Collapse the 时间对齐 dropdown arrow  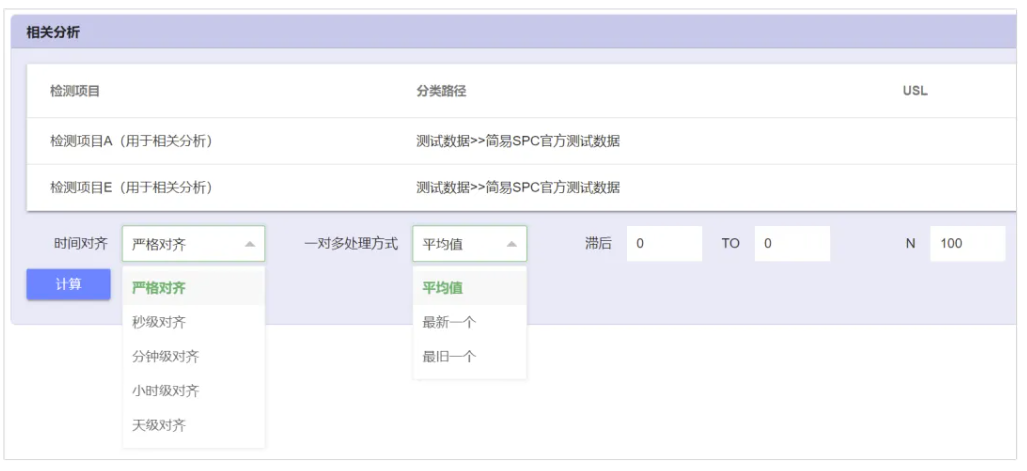(x=250, y=244)
